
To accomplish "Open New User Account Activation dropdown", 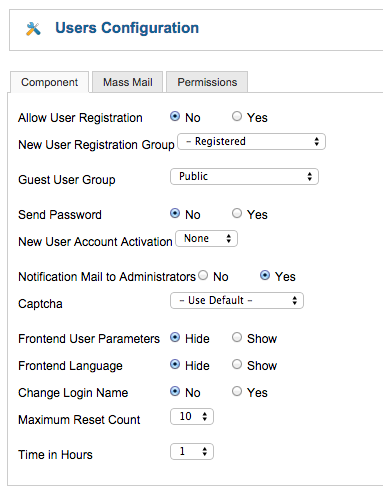I will 207,239.
